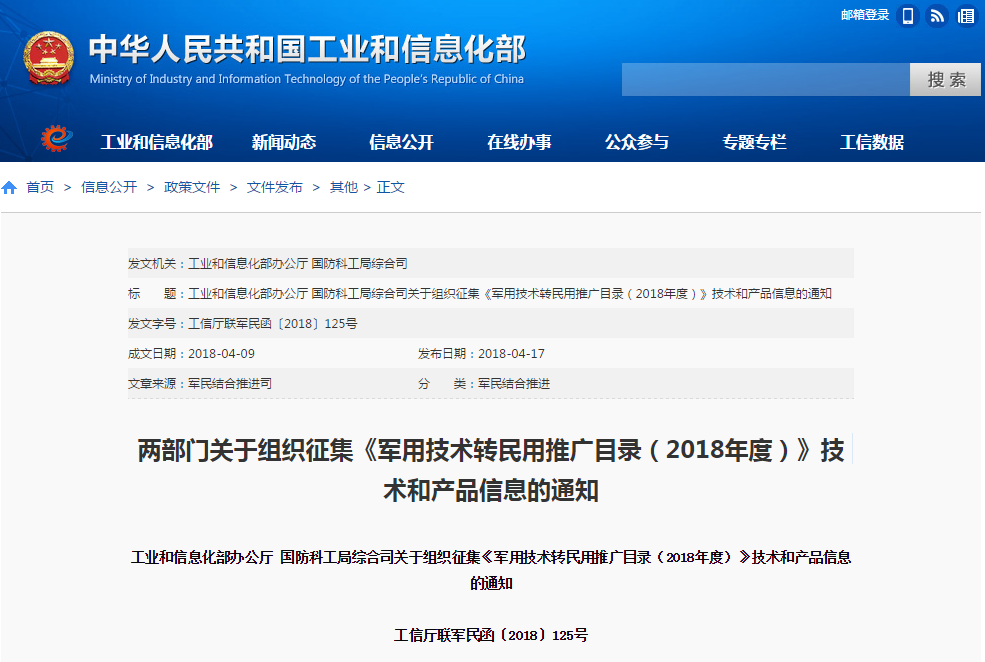Click the 搜索 search button
This screenshot has height=662, width=985.
pyautogui.click(x=945, y=80)
